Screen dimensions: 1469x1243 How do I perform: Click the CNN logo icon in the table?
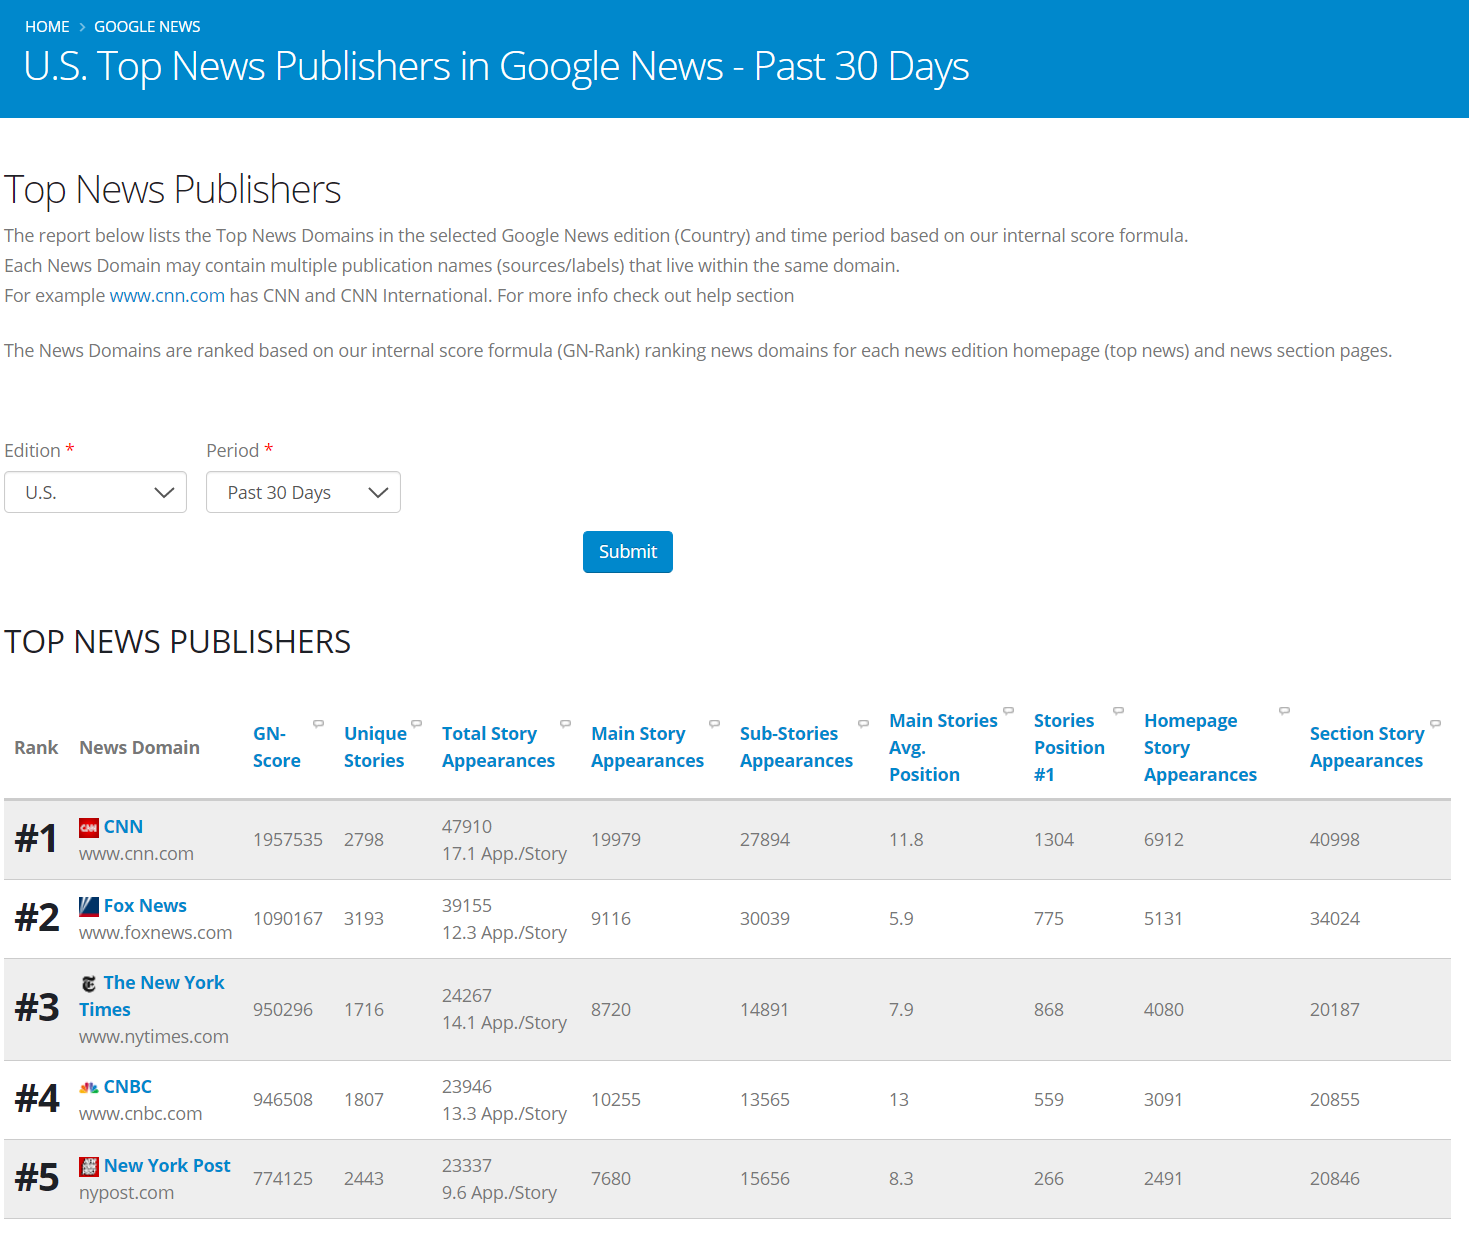click(x=89, y=827)
